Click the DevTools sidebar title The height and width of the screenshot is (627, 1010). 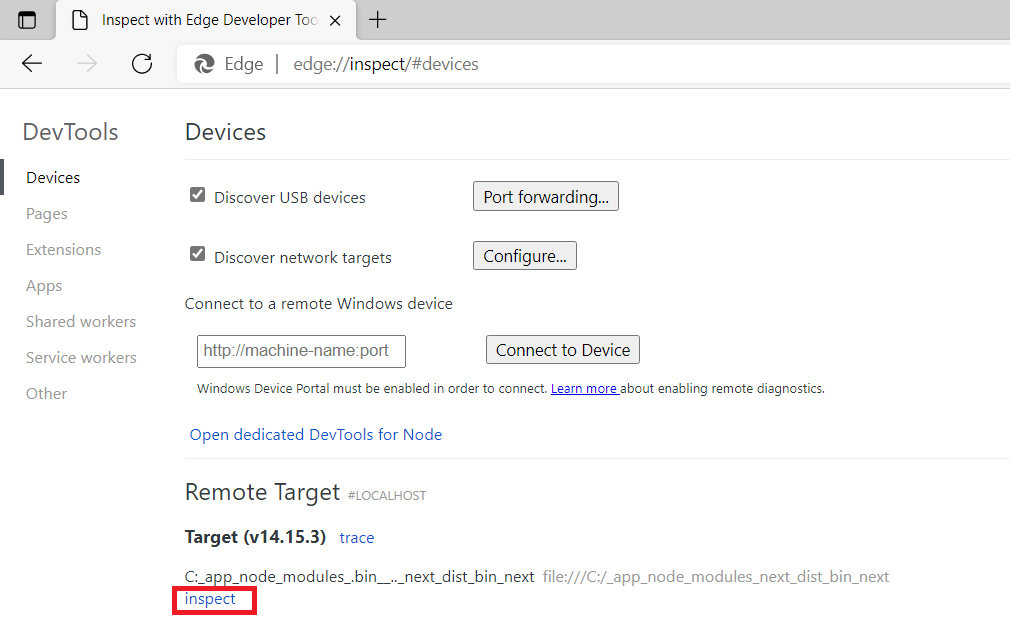70,132
